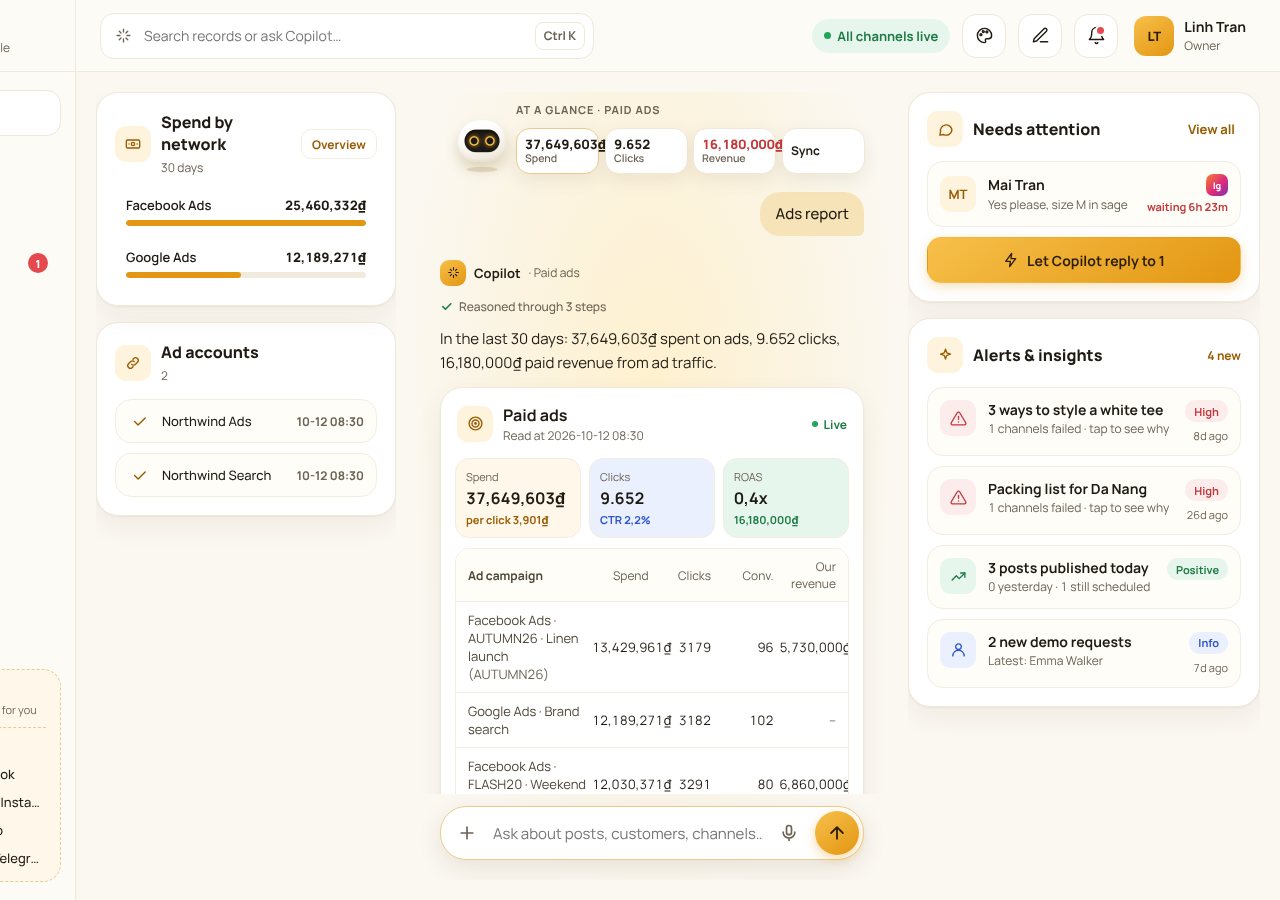
Task: Open the Northwind Search account row
Action: 246,475
